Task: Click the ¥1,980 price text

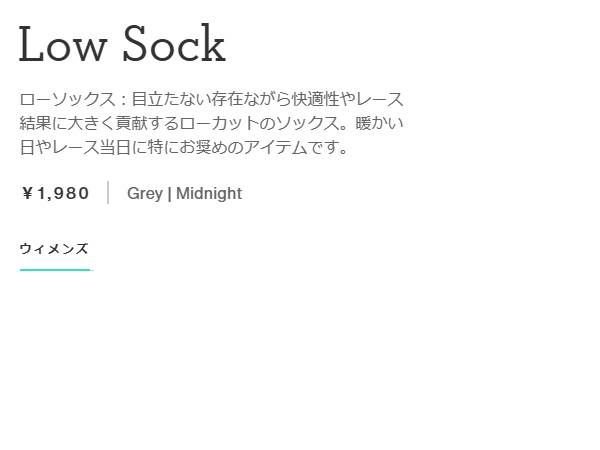Action: point(56,193)
